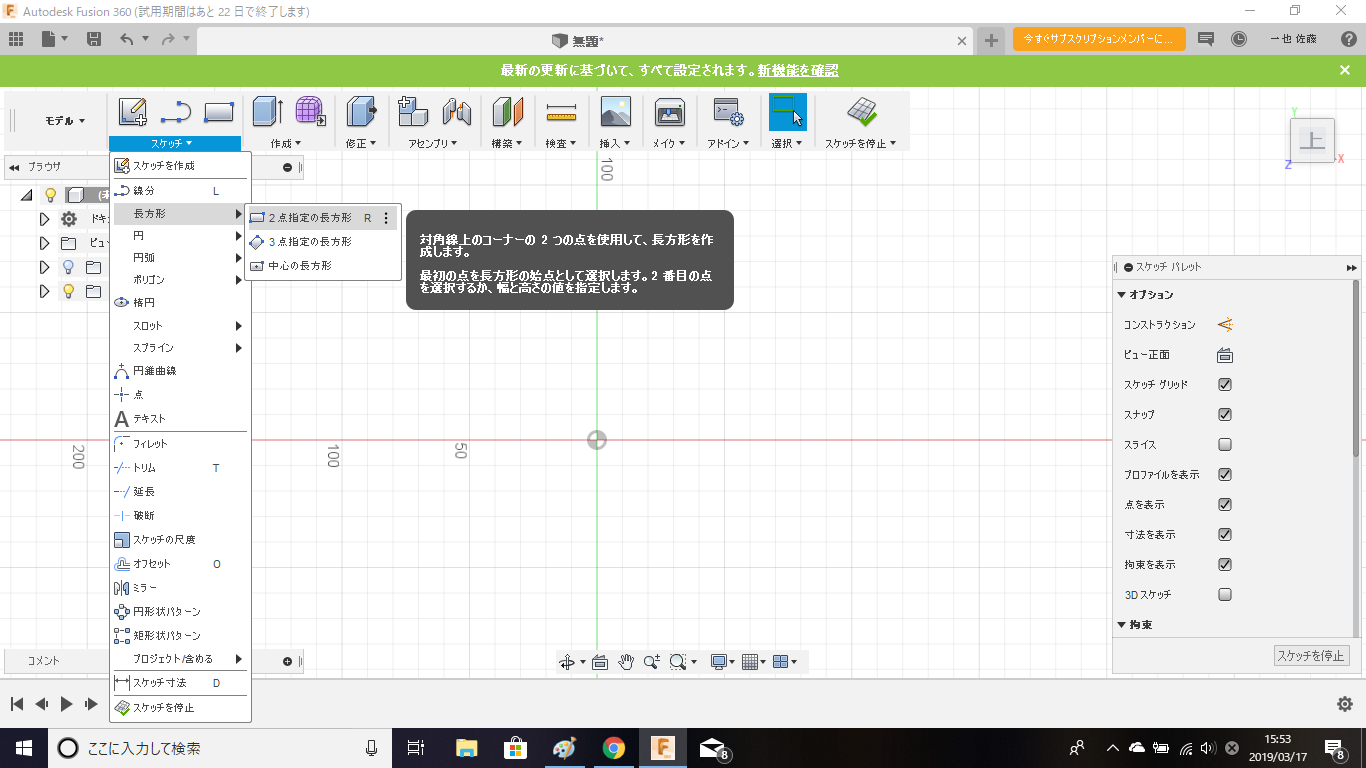
Task: Dismiss the green update banner
Action: (x=1345, y=70)
